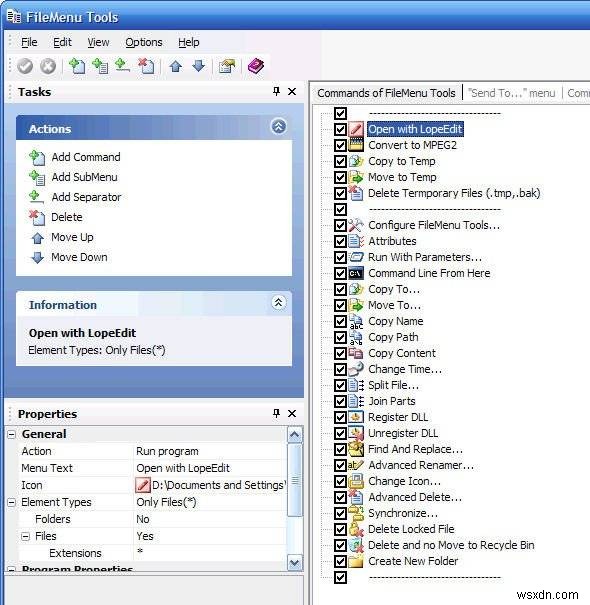The image size is (590, 605).
Task: Click the Convert to MPEG2 film icon
Action: pyautogui.click(x=356, y=145)
